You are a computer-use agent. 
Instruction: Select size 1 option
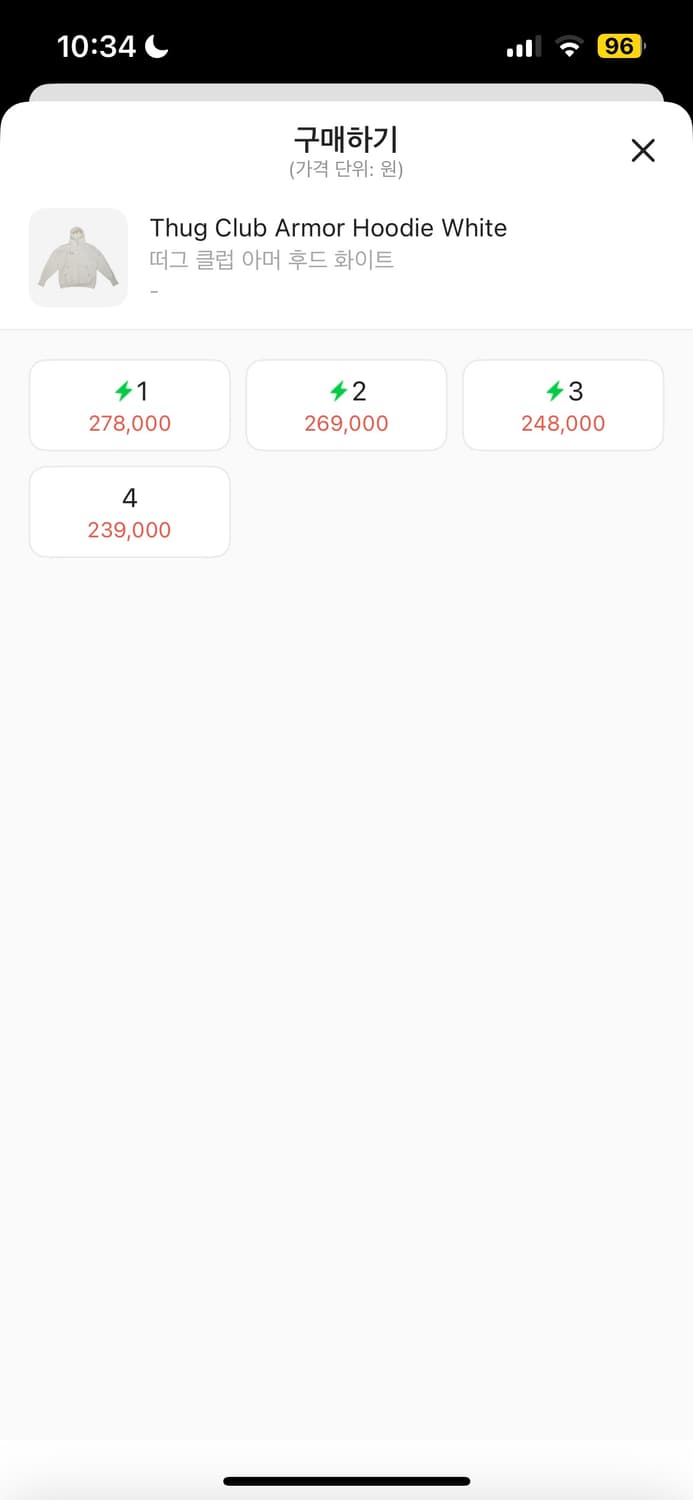(130, 405)
